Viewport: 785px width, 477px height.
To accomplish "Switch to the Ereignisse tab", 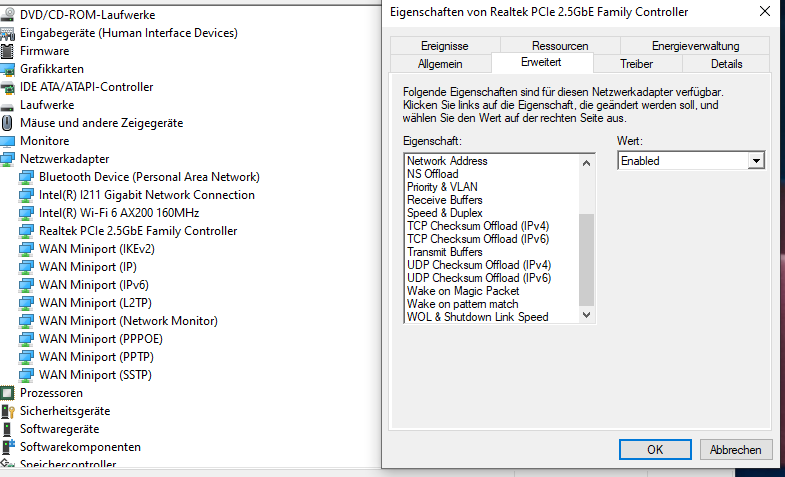I will (x=445, y=46).
